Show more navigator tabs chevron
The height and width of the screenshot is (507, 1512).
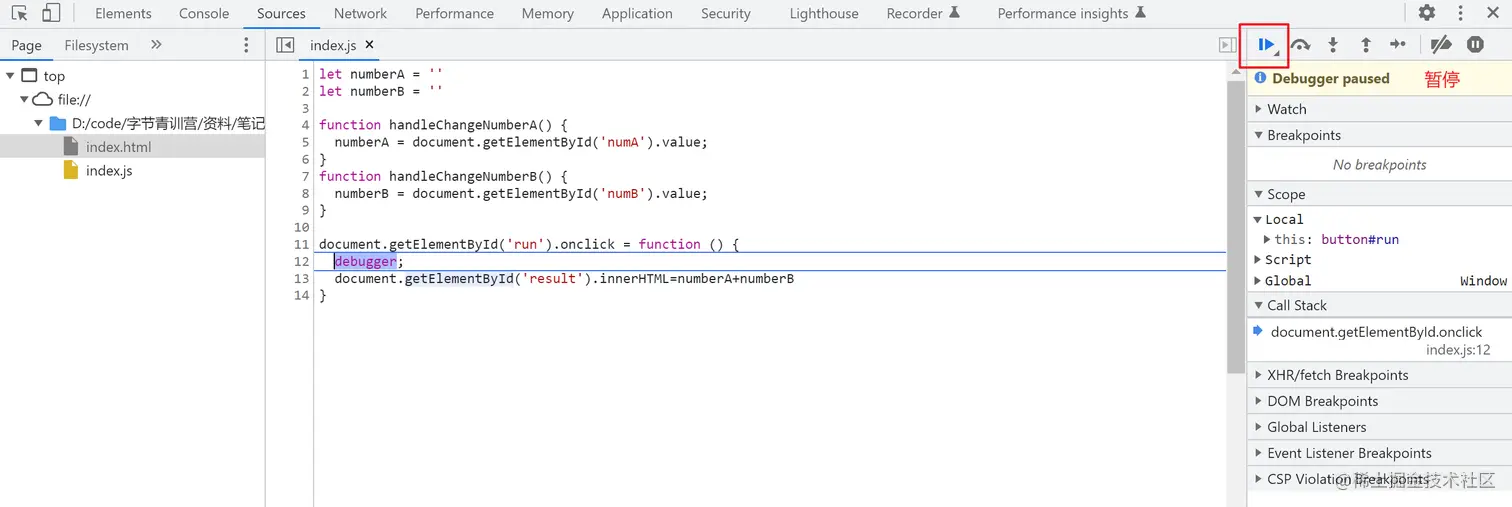click(156, 45)
